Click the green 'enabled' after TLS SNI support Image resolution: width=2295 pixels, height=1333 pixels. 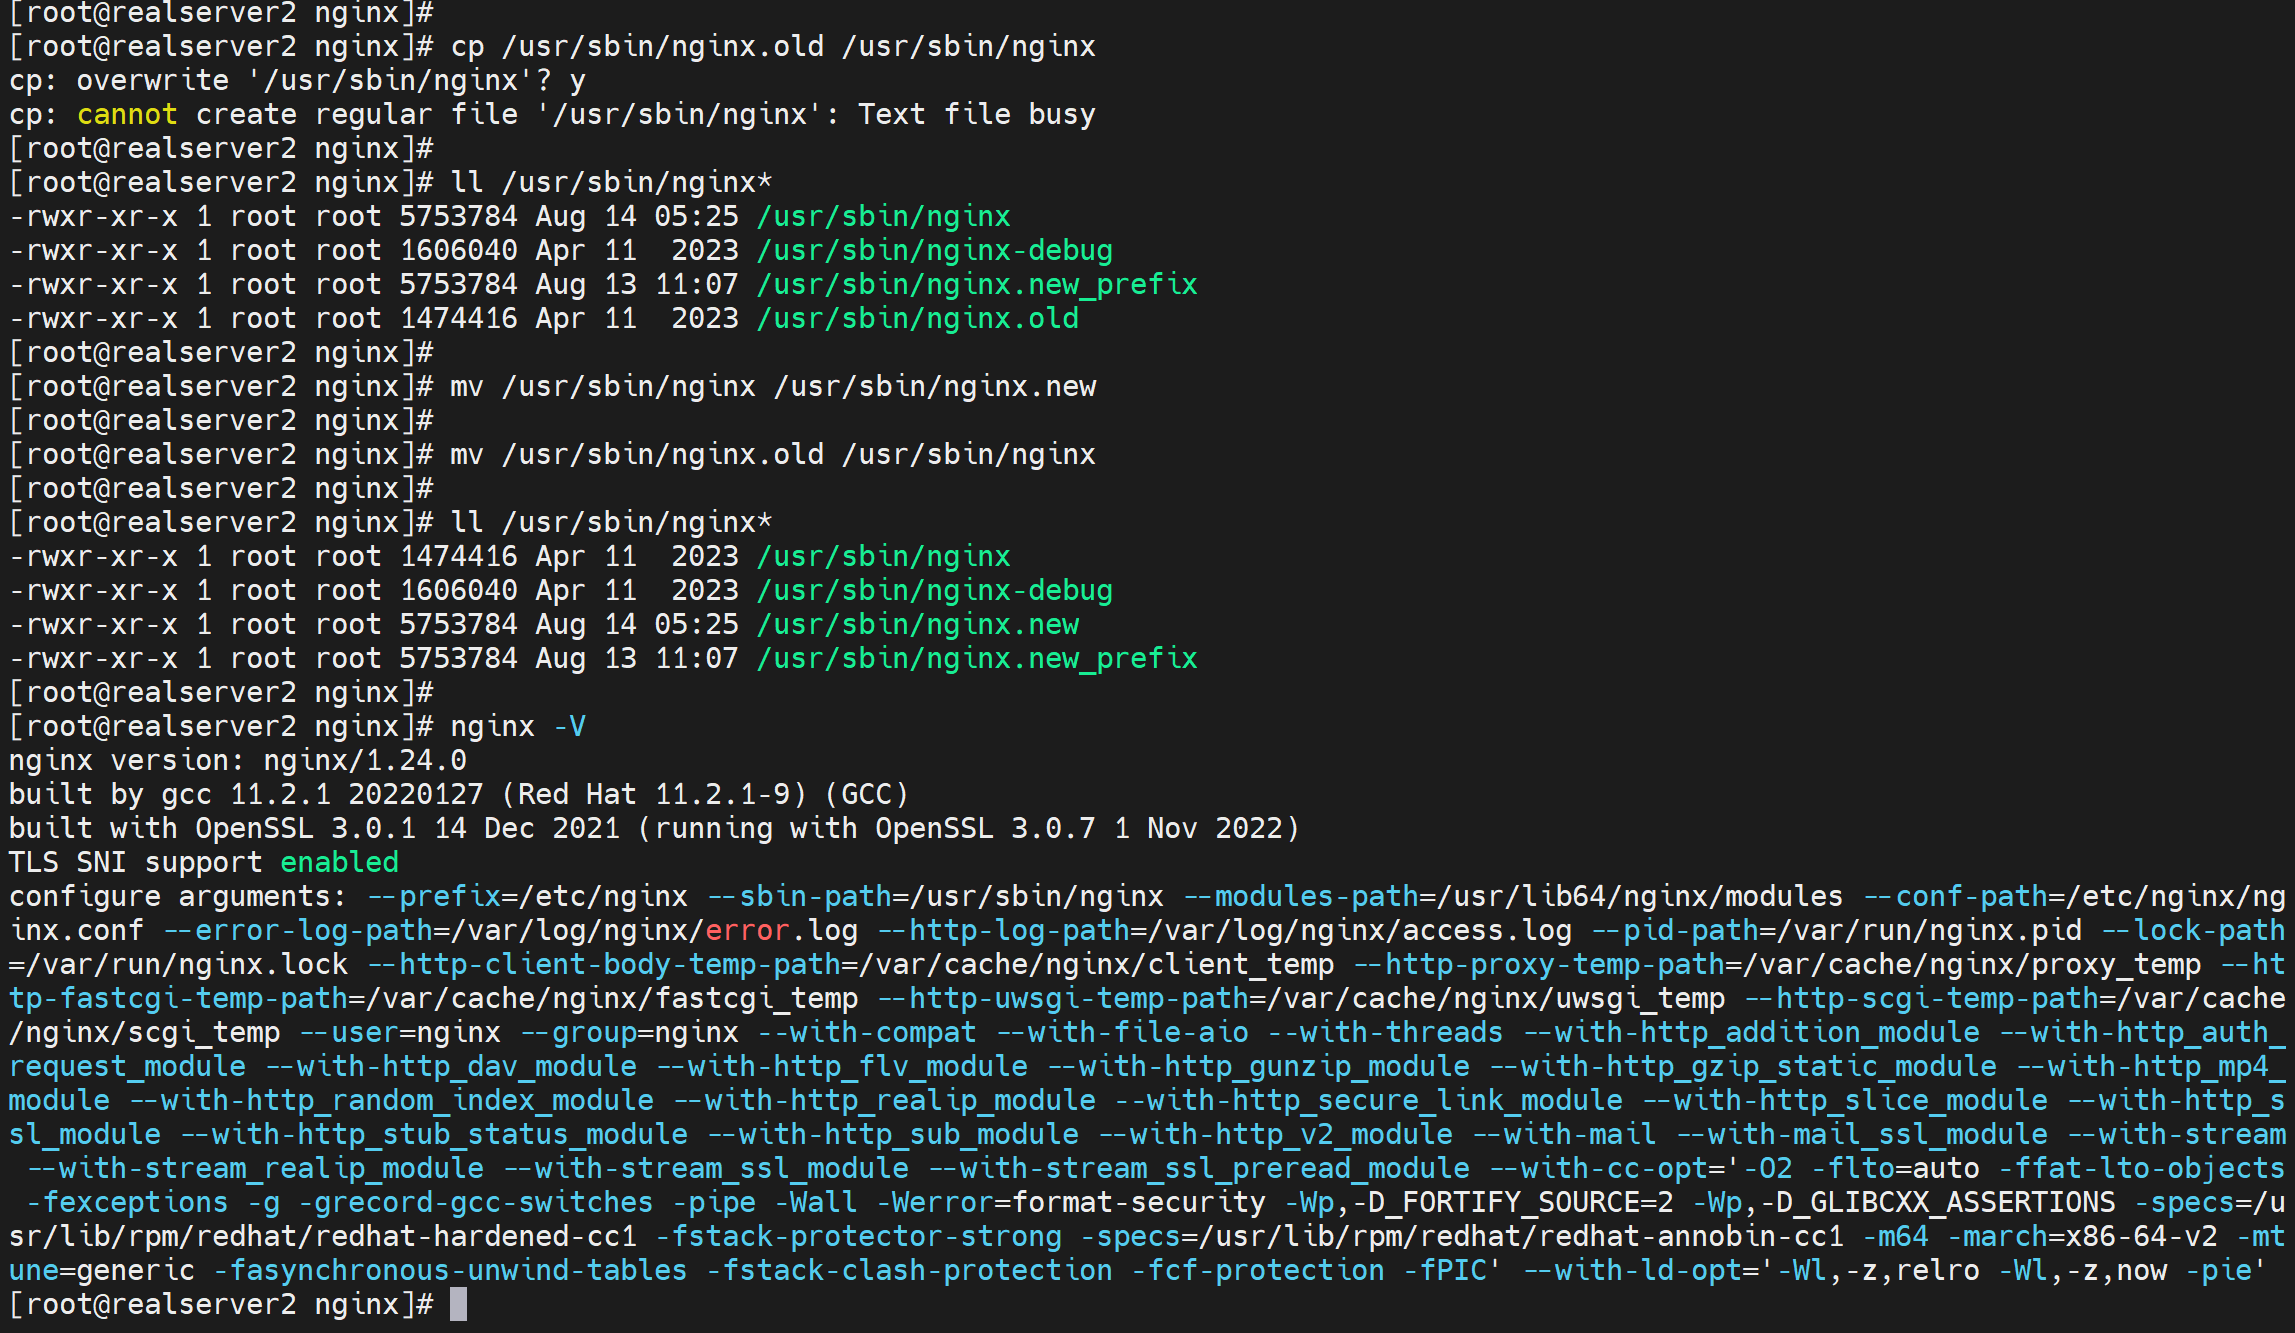pyautogui.click(x=339, y=862)
